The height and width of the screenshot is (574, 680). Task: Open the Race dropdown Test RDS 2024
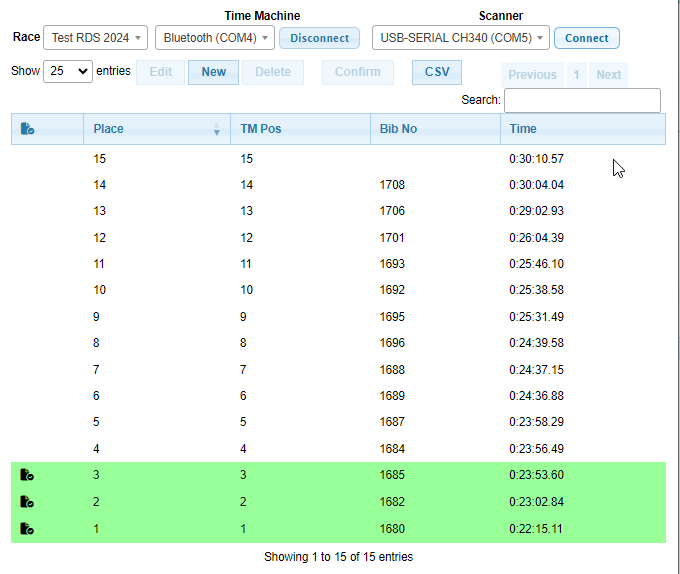[x=96, y=38]
